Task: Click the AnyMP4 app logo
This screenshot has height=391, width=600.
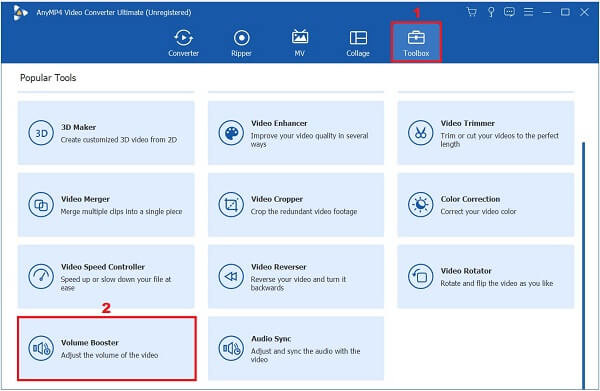Action: (20, 13)
